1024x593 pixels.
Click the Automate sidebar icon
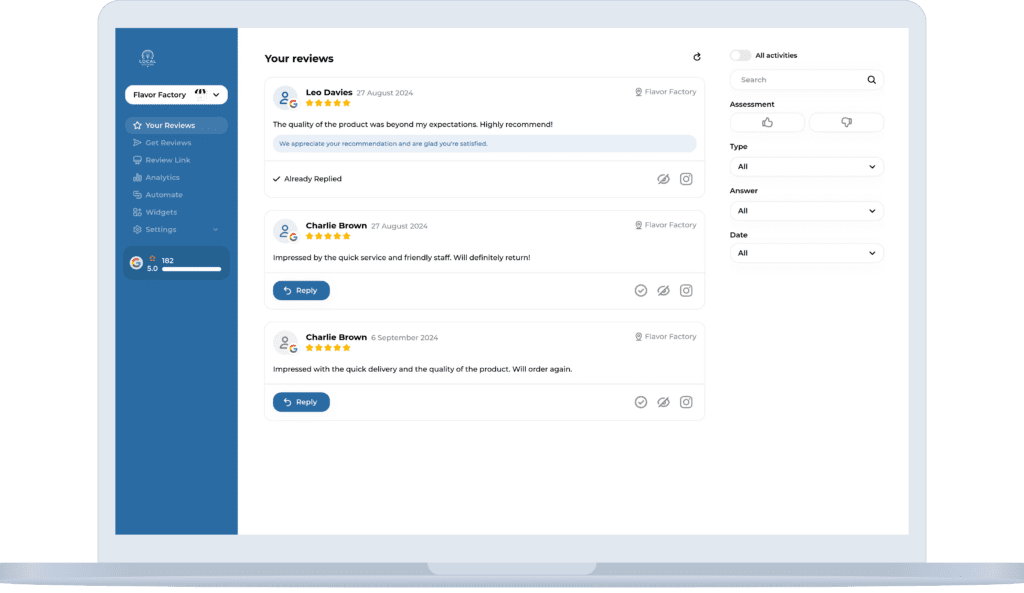137,194
